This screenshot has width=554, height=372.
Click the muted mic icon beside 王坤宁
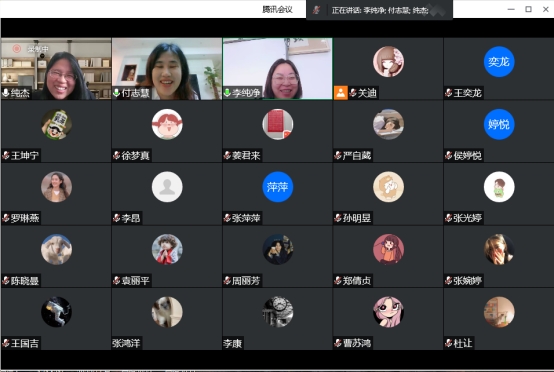6,155
